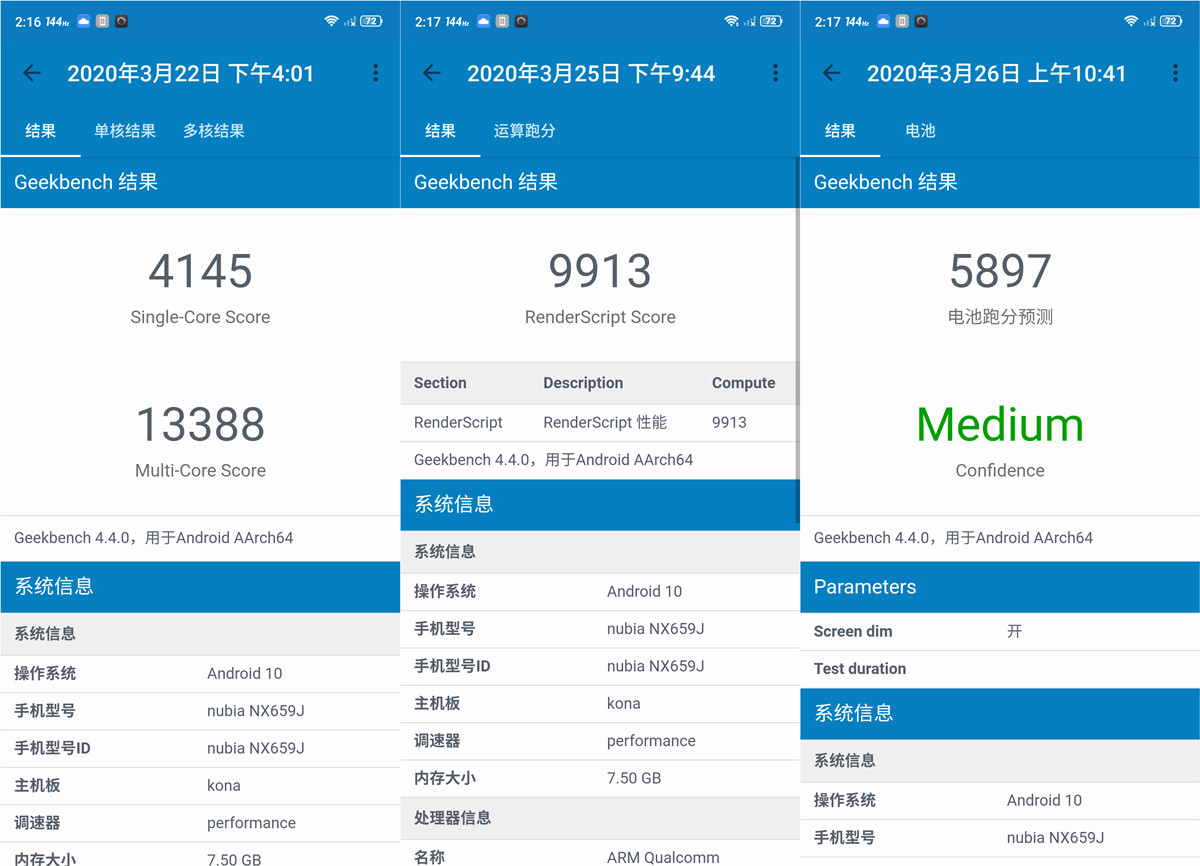This screenshot has height=866, width=1200.
Task: Tap the screen recorder icon in the status bar
Action: click(x=121, y=20)
